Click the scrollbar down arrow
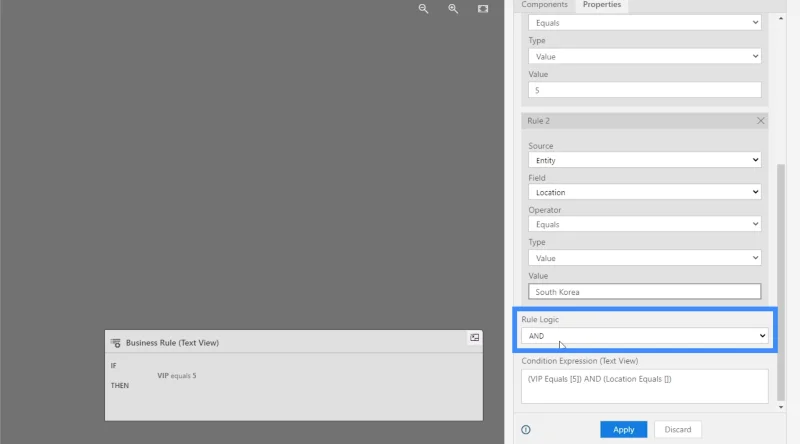The height and width of the screenshot is (444, 800). [x=781, y=407]
